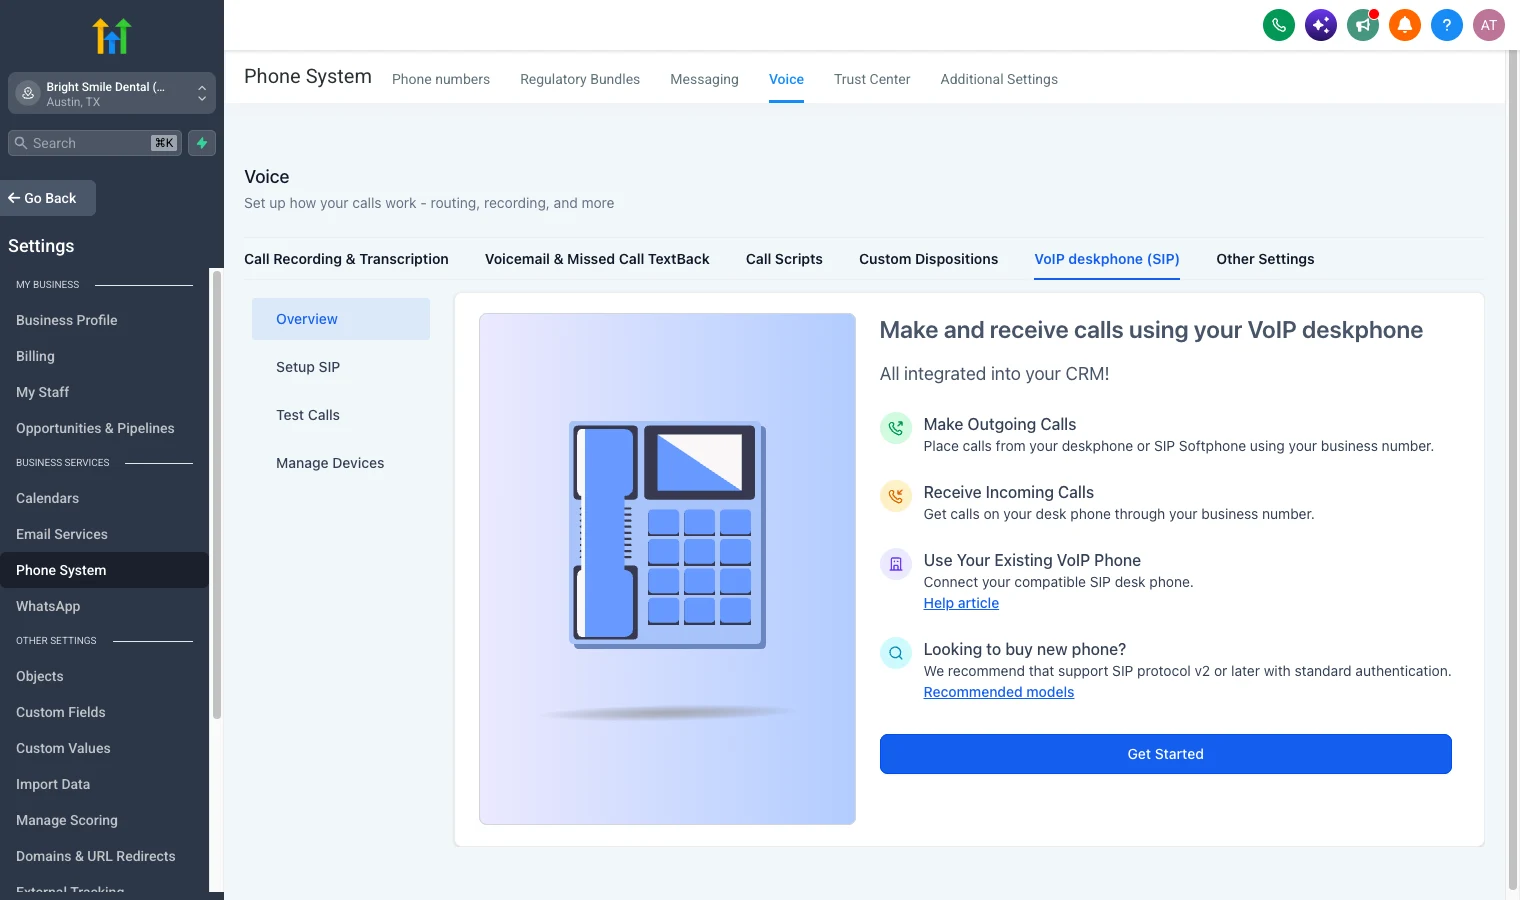Open the AT user avatar menu
This screenshot has height=900, width=1520.
pos(1489,25)
